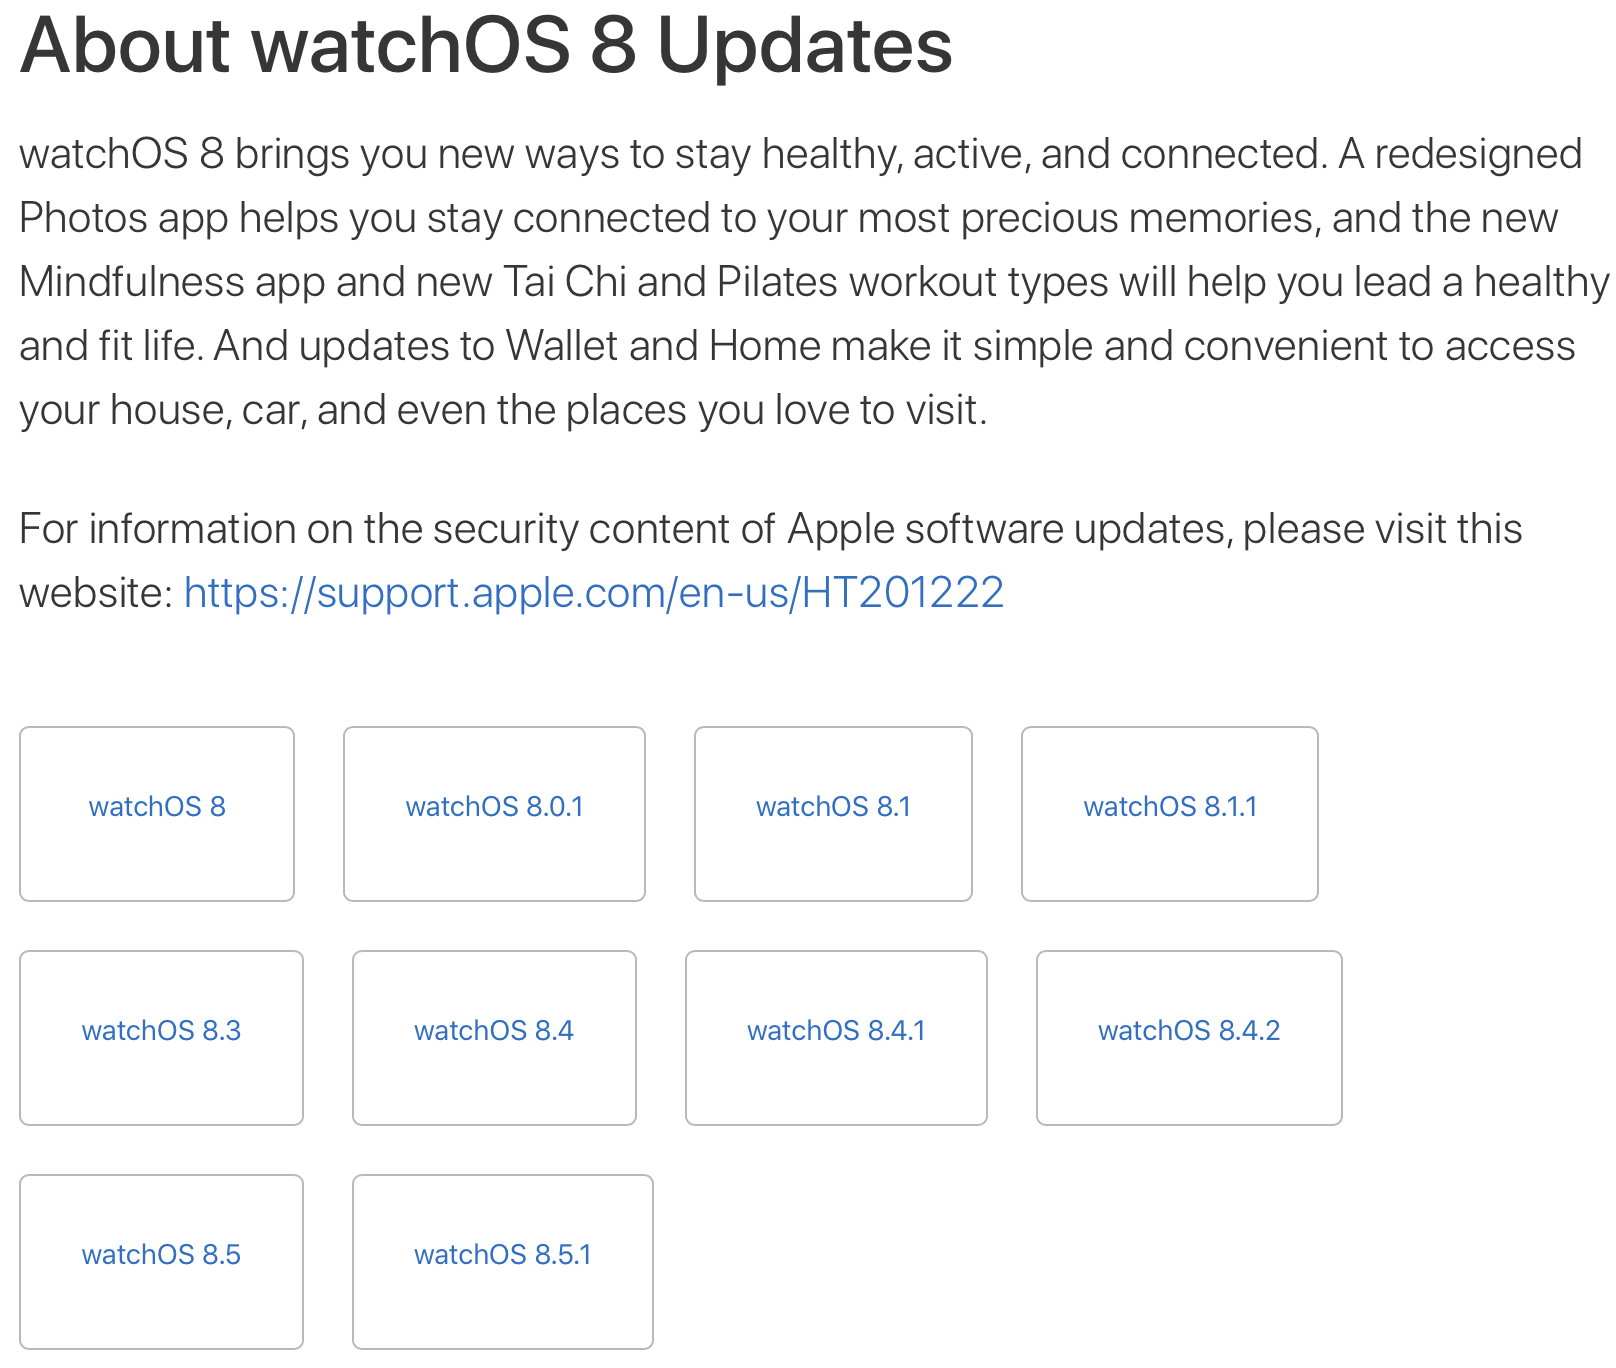This screenshot has height=1368, width=1616.
Task: Click 'places you love to visit' text
Action: coord(775,410)
